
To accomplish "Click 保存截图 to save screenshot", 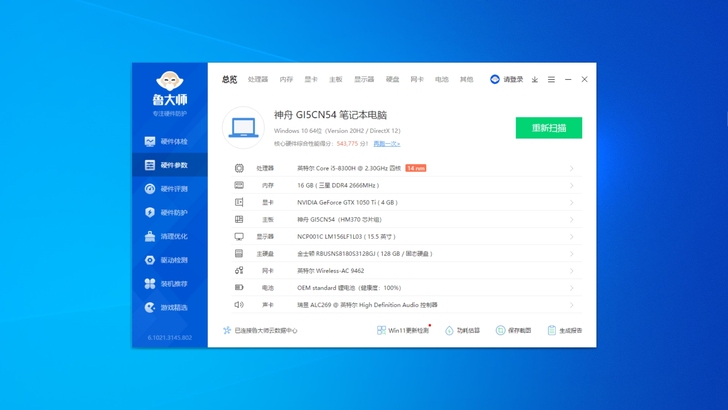I will [x=514, y=330].
